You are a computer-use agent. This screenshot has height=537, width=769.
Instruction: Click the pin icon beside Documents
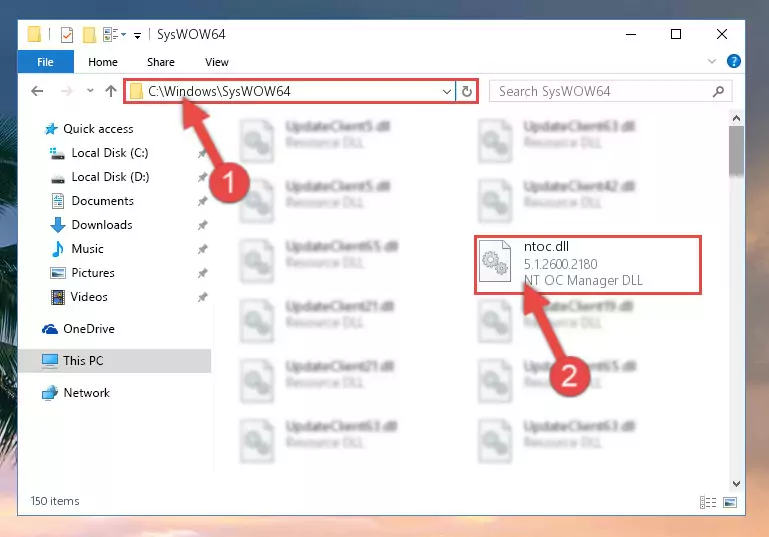(202, 201)
